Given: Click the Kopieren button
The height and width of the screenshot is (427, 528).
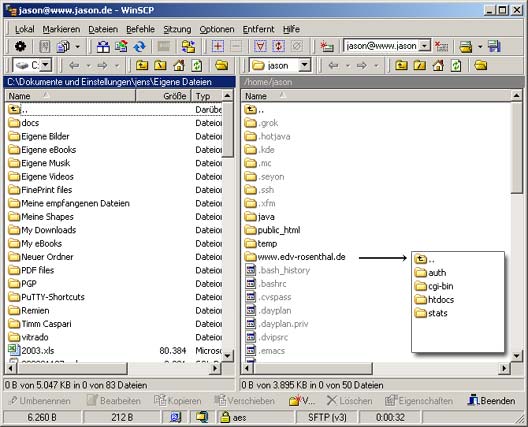Looking at the screenshot, I should (x=177, y=400).
